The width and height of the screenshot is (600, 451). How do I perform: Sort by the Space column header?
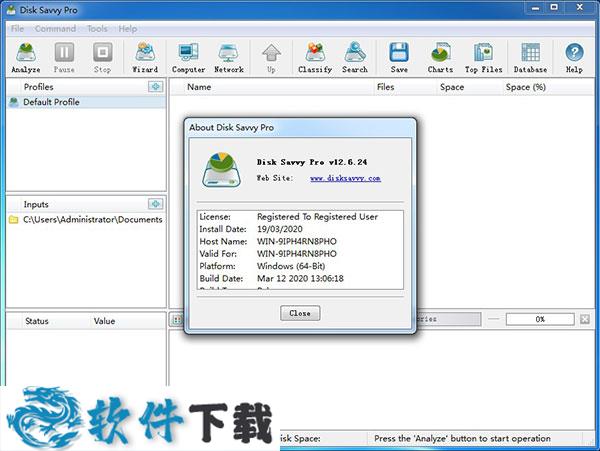pyautogui.click(x=452, y=87)
